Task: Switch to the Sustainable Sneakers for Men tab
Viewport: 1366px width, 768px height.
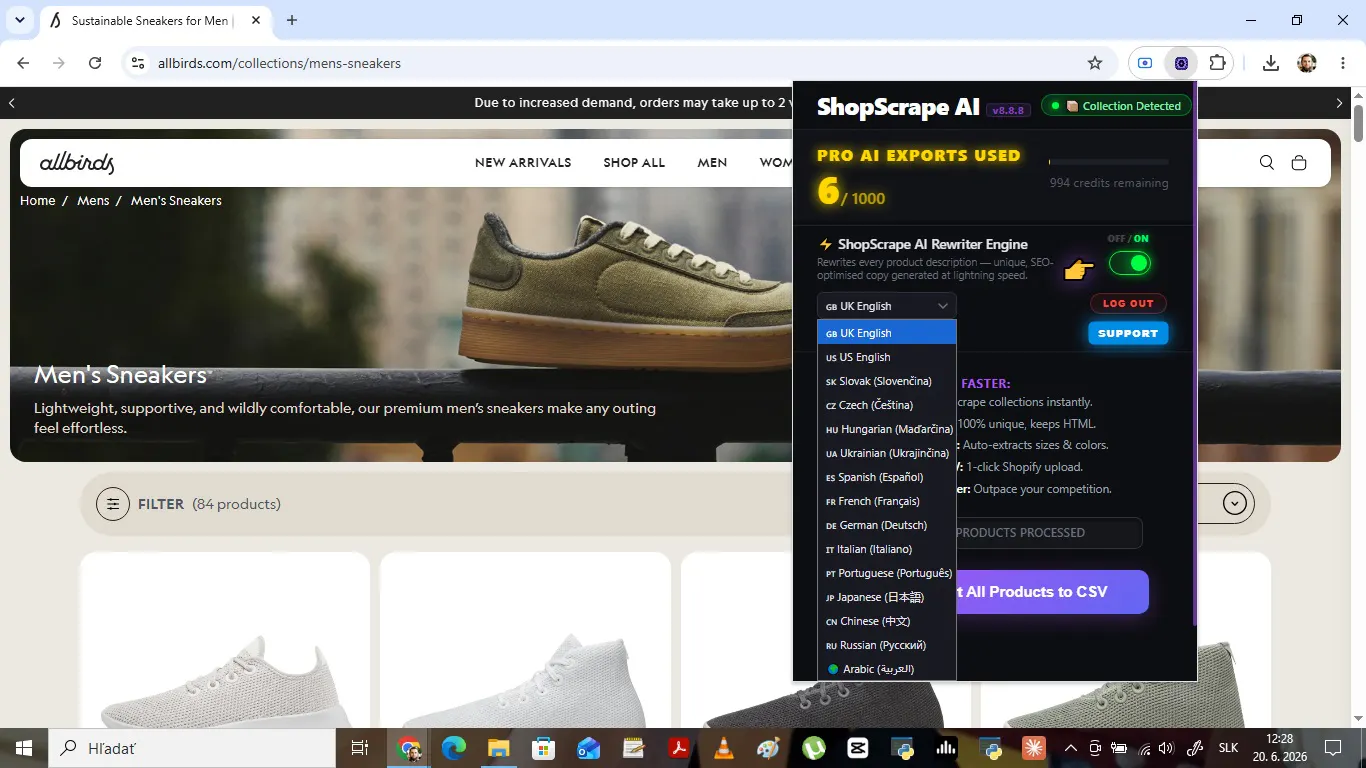Action: click(x=155, y=20)
